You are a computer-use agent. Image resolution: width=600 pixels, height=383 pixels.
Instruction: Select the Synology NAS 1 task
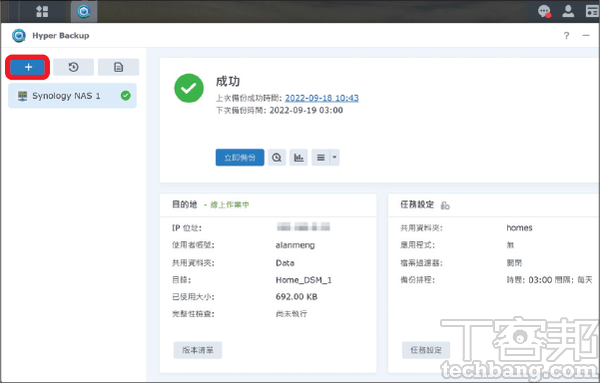72,96
